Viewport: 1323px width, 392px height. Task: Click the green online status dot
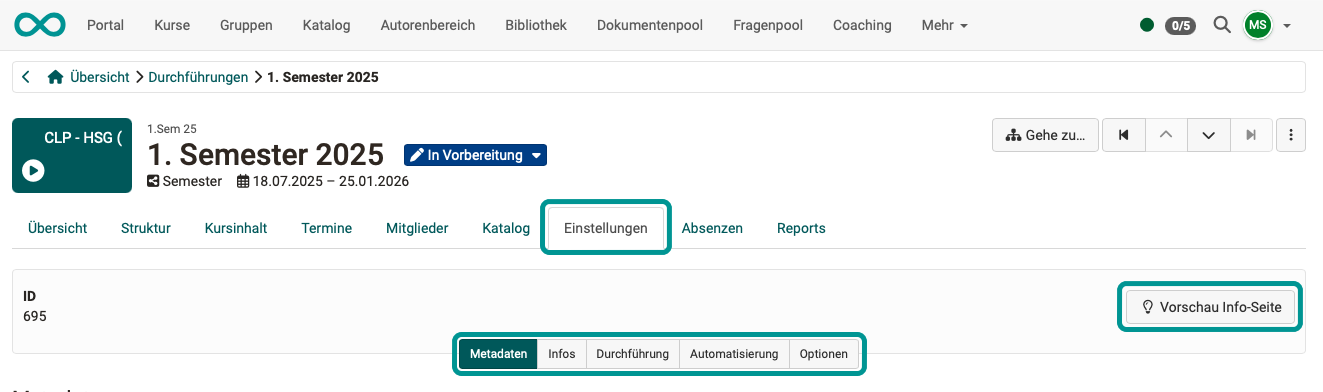coord(1146,25)
